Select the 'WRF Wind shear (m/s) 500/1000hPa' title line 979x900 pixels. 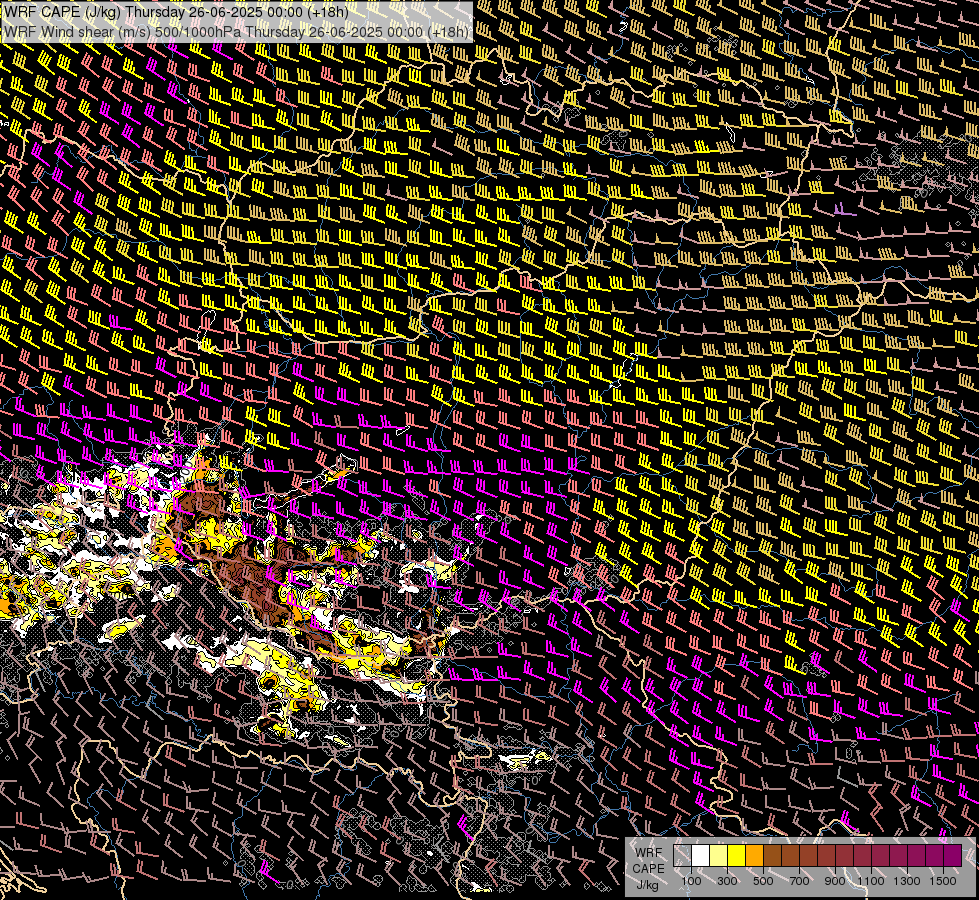(236, 32)
